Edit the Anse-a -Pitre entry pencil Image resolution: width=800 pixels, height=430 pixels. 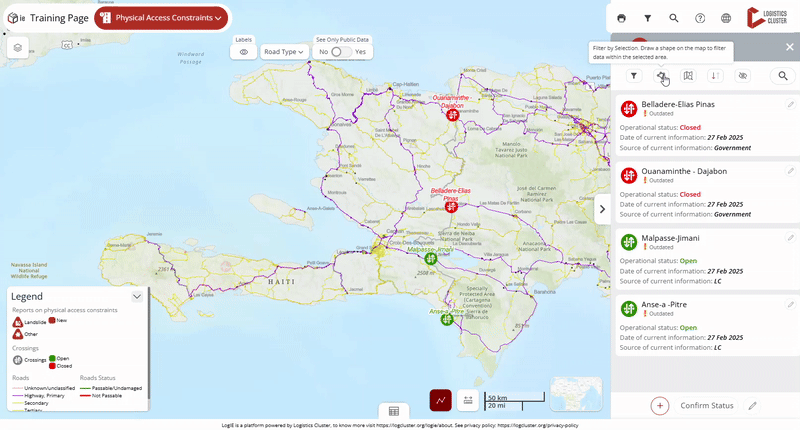(790, 305)
